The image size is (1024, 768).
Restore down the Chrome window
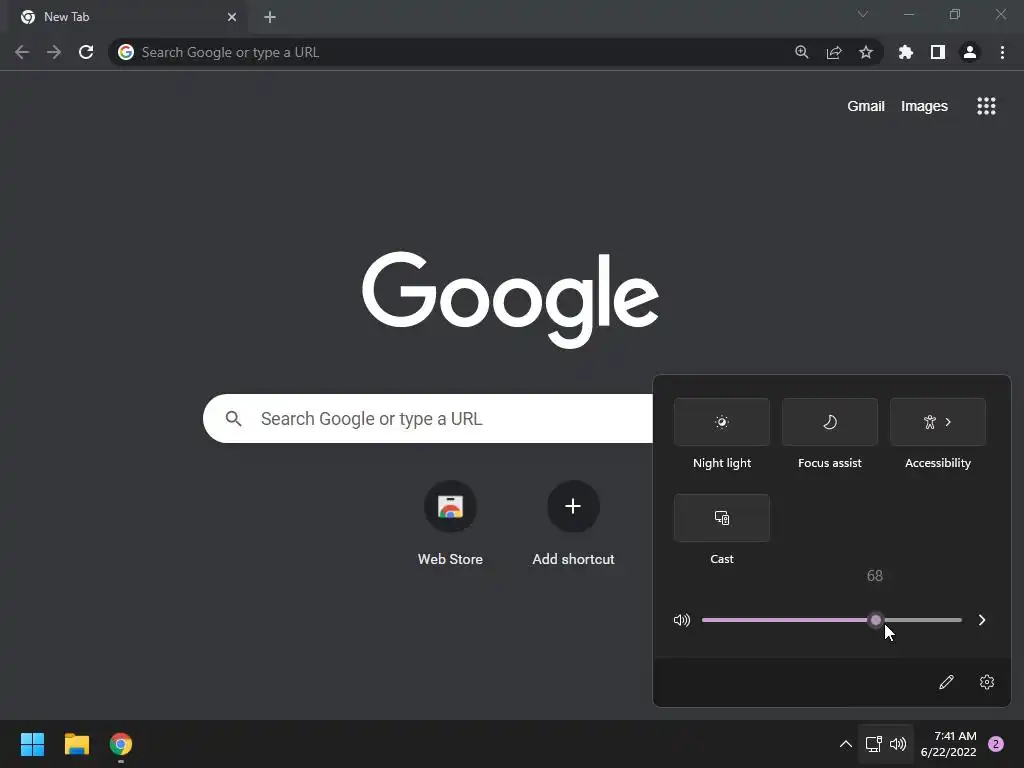click(x=955, y=14)
